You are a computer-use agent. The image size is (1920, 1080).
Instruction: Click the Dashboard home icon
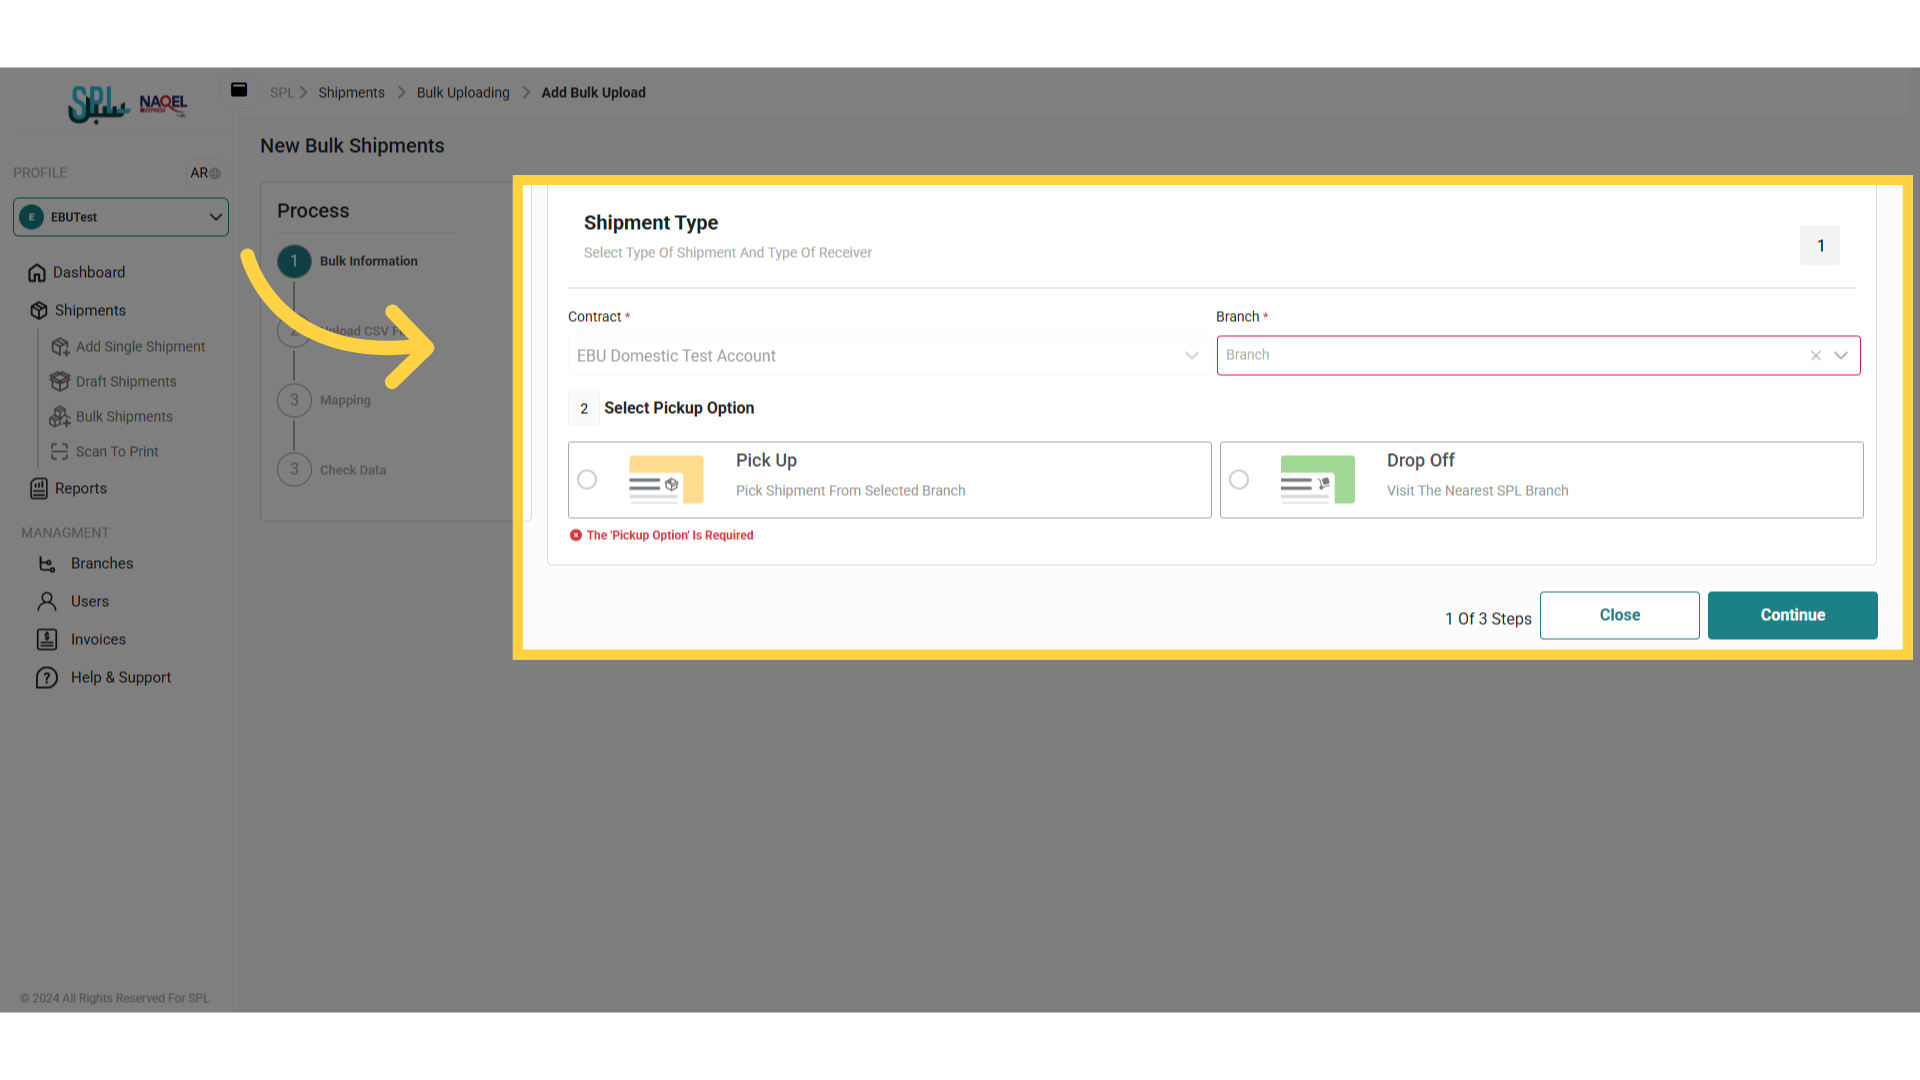click(37, 273)
